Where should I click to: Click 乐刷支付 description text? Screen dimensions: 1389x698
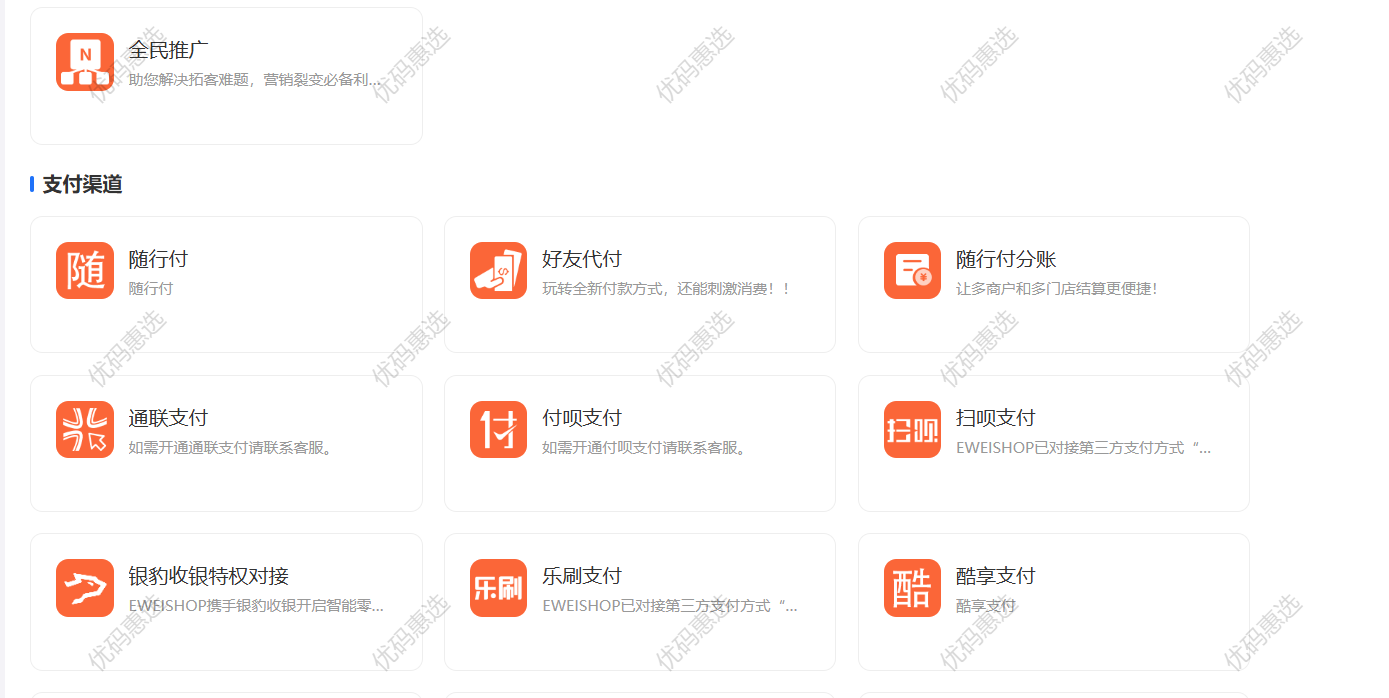tap(669, 606)
